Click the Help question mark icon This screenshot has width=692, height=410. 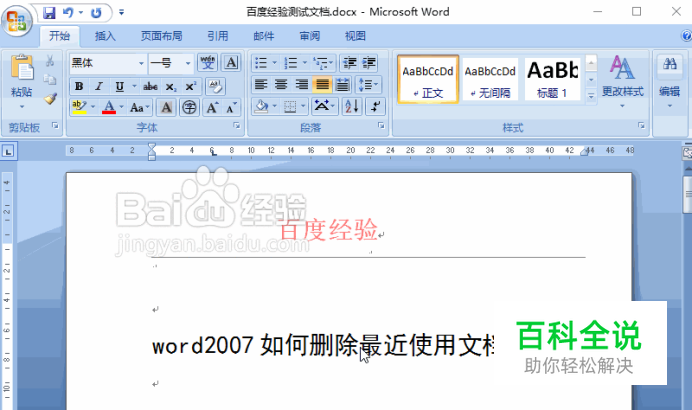click(687, 36)
